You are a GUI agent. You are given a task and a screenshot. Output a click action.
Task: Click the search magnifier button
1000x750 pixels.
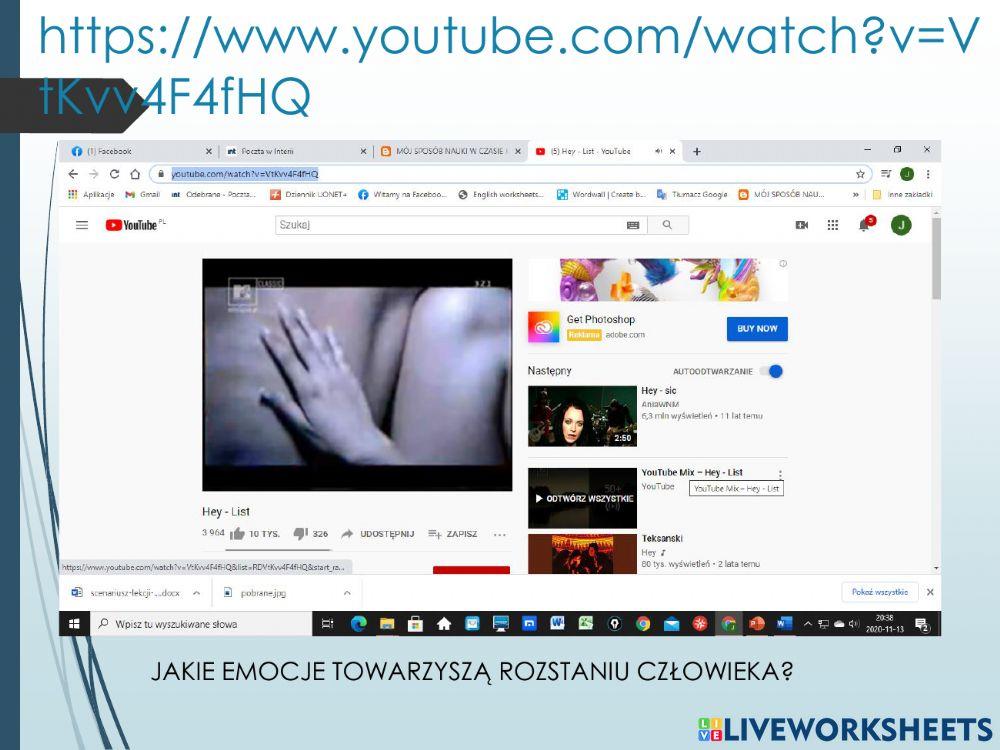(667, 226)
